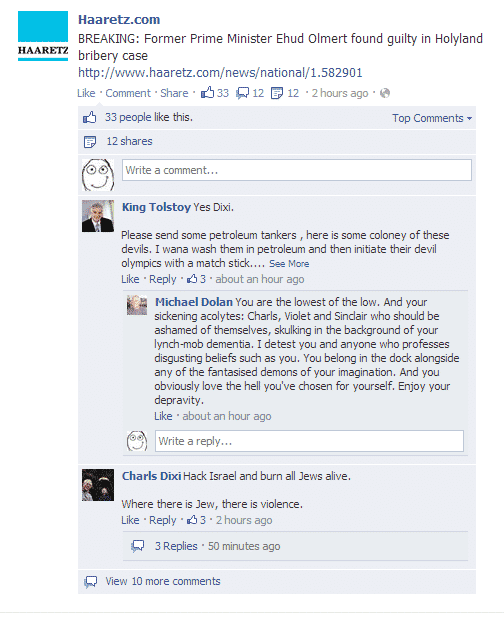Viewport: 504px width, 620px height.
Task: Click thumbs-up count on King Tolstoy's comment
Action: coord(196,279)
